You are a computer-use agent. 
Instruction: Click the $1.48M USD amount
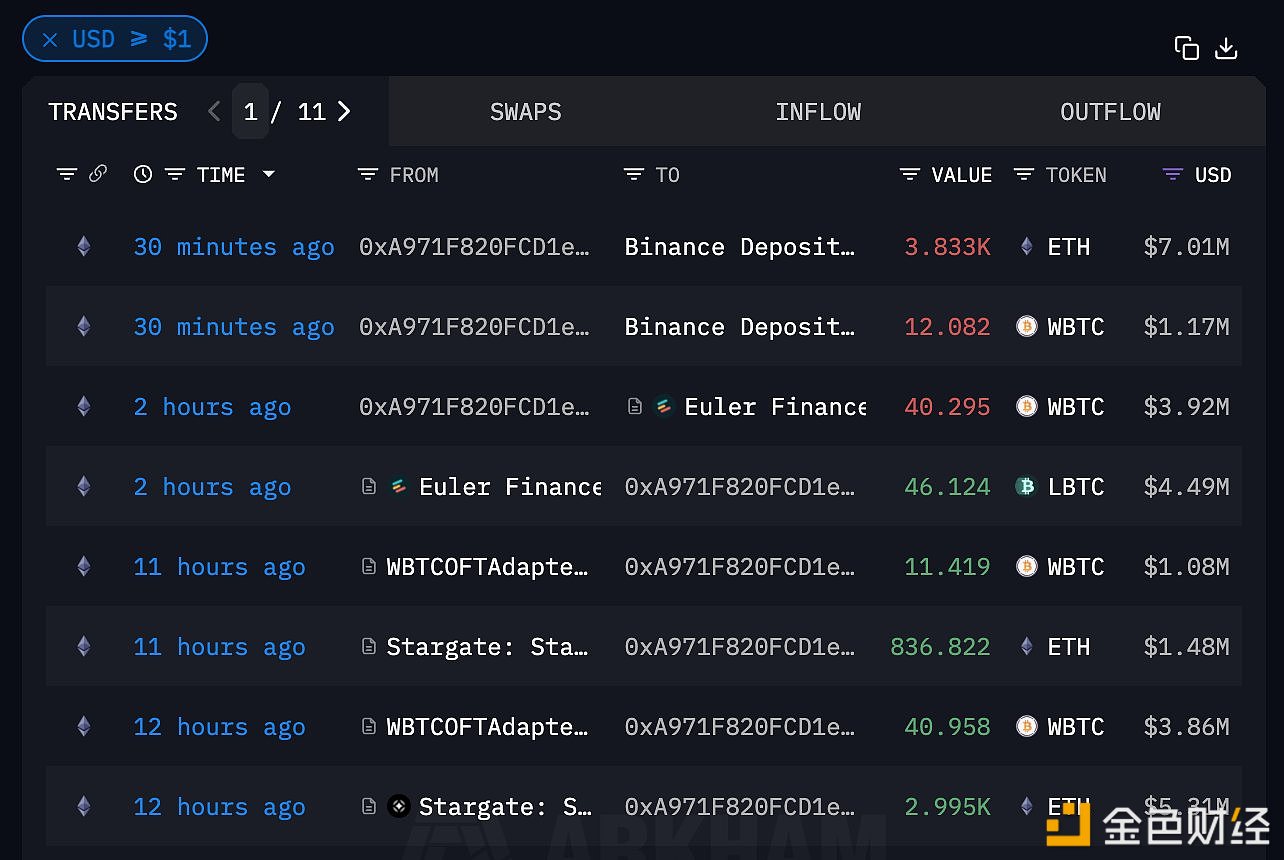[x=1186, y=647]
